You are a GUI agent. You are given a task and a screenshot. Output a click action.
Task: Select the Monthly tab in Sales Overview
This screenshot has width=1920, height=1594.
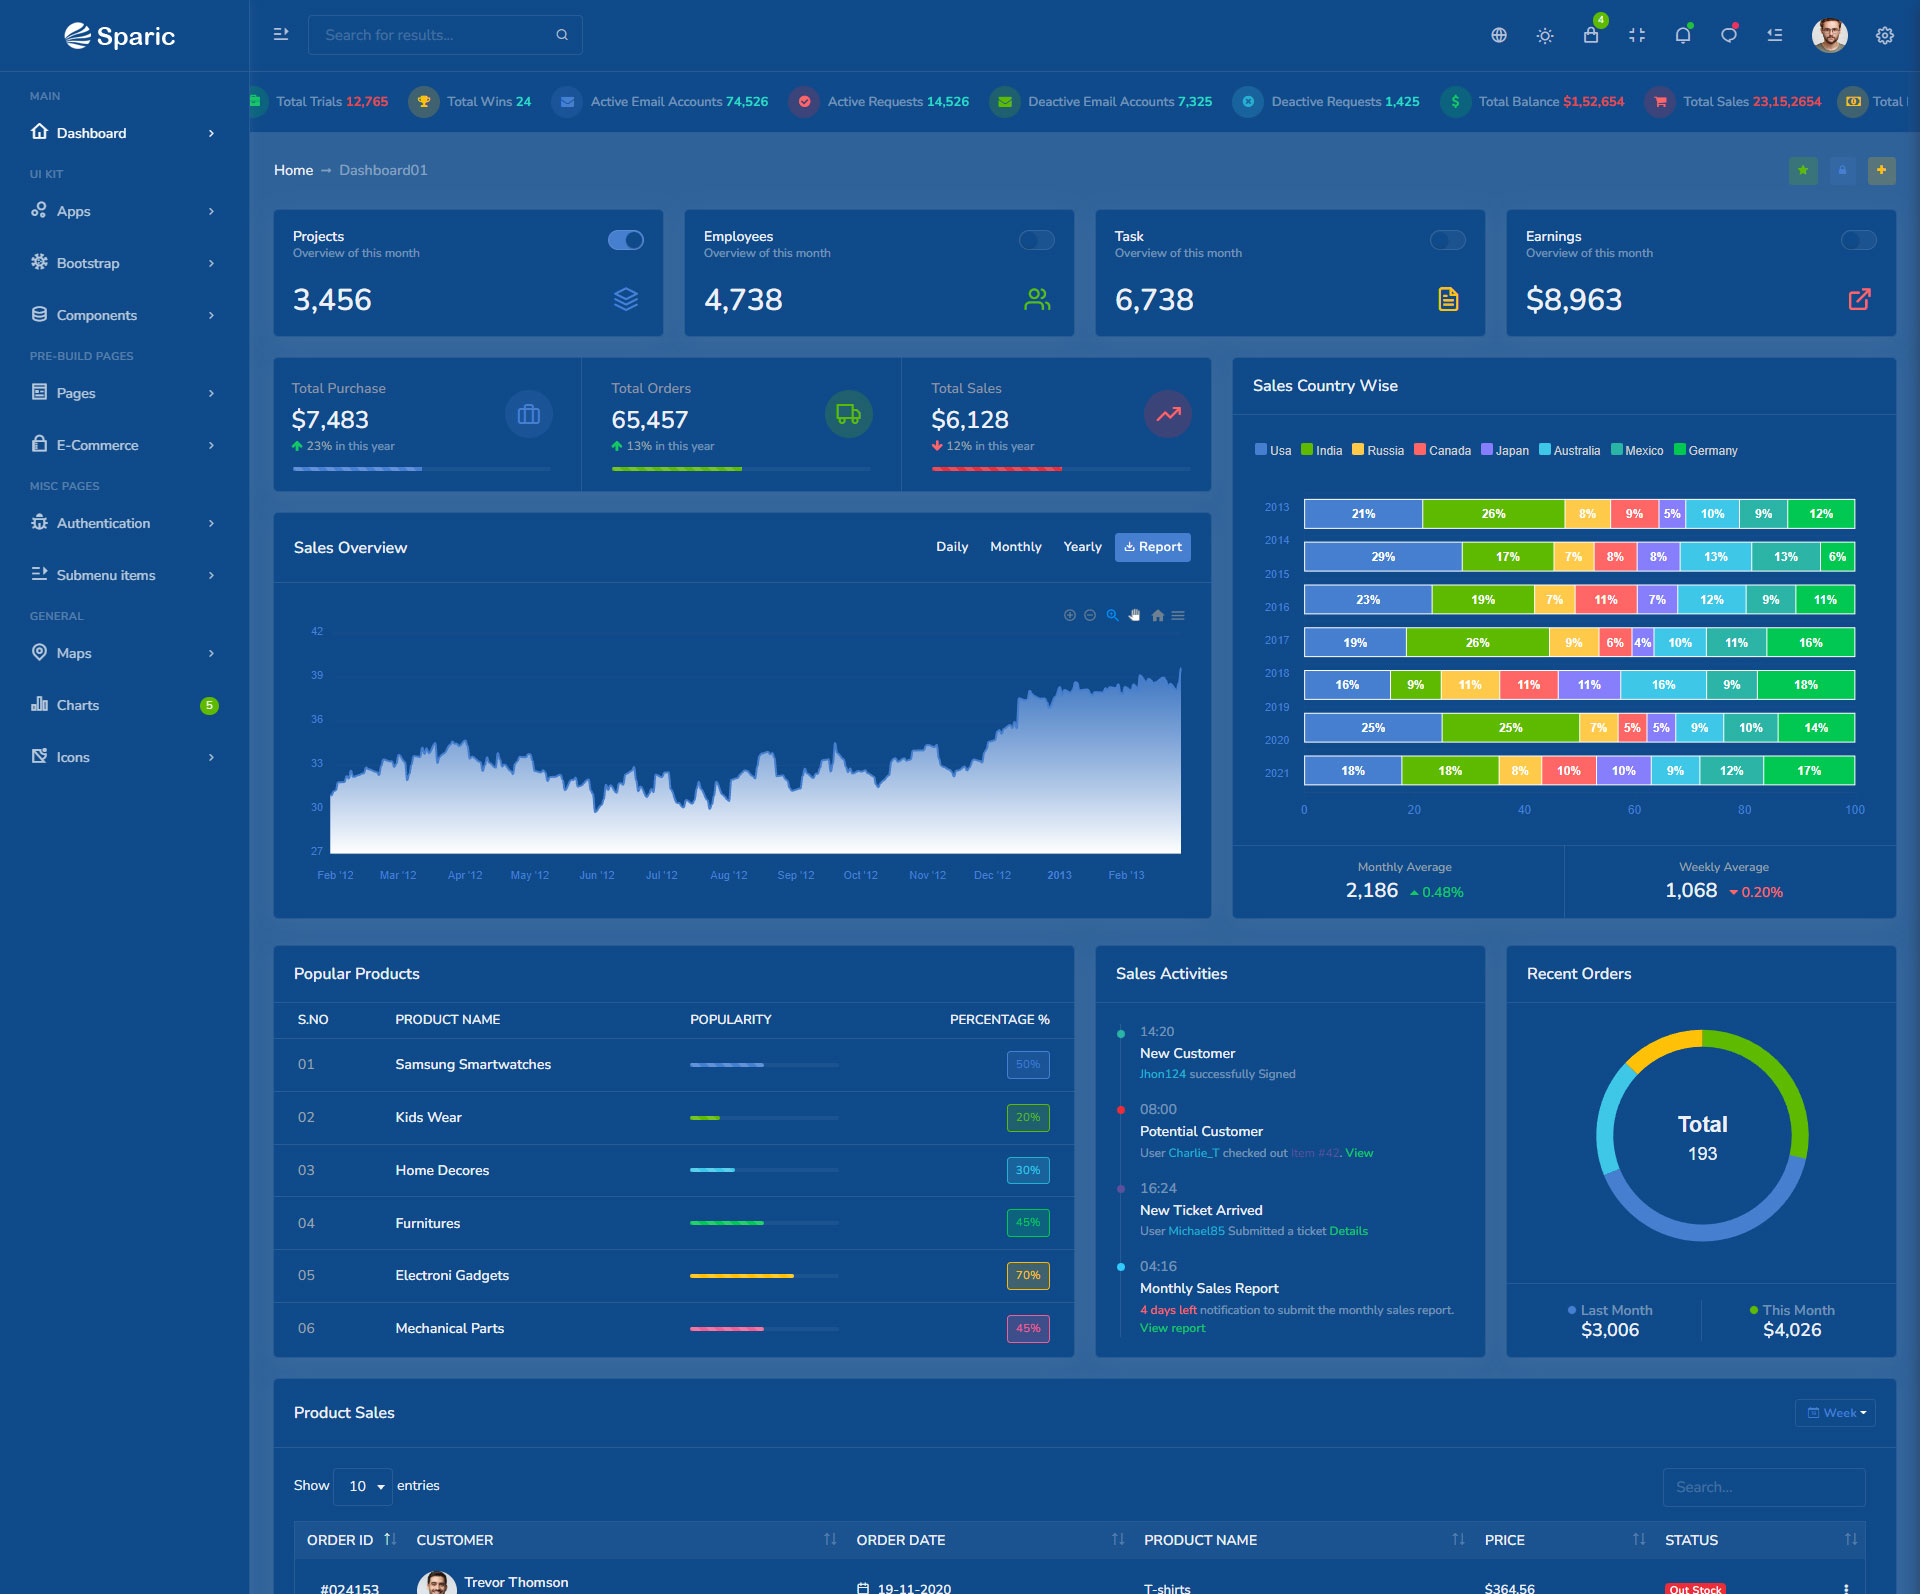(x=1015, y=547)
